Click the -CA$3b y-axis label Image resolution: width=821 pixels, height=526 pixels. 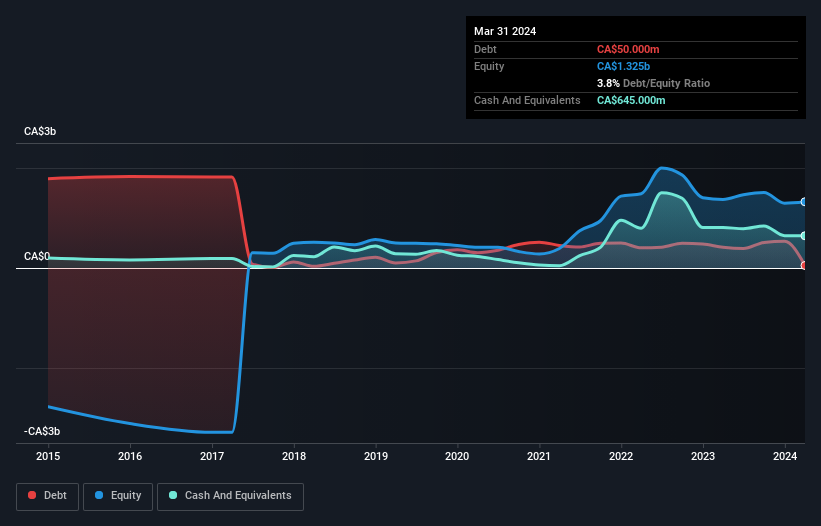click(x=42, y=431)
